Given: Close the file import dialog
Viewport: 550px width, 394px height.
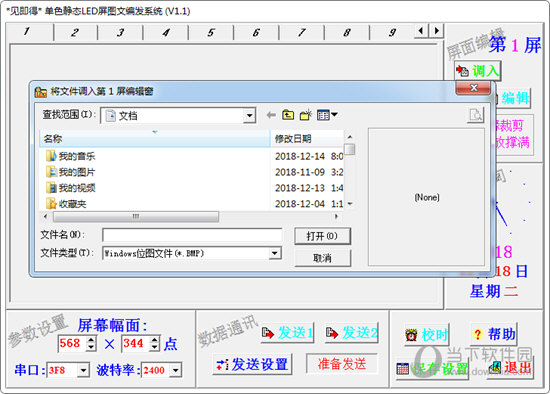Looking at the screenshot, I should point(473,88).
